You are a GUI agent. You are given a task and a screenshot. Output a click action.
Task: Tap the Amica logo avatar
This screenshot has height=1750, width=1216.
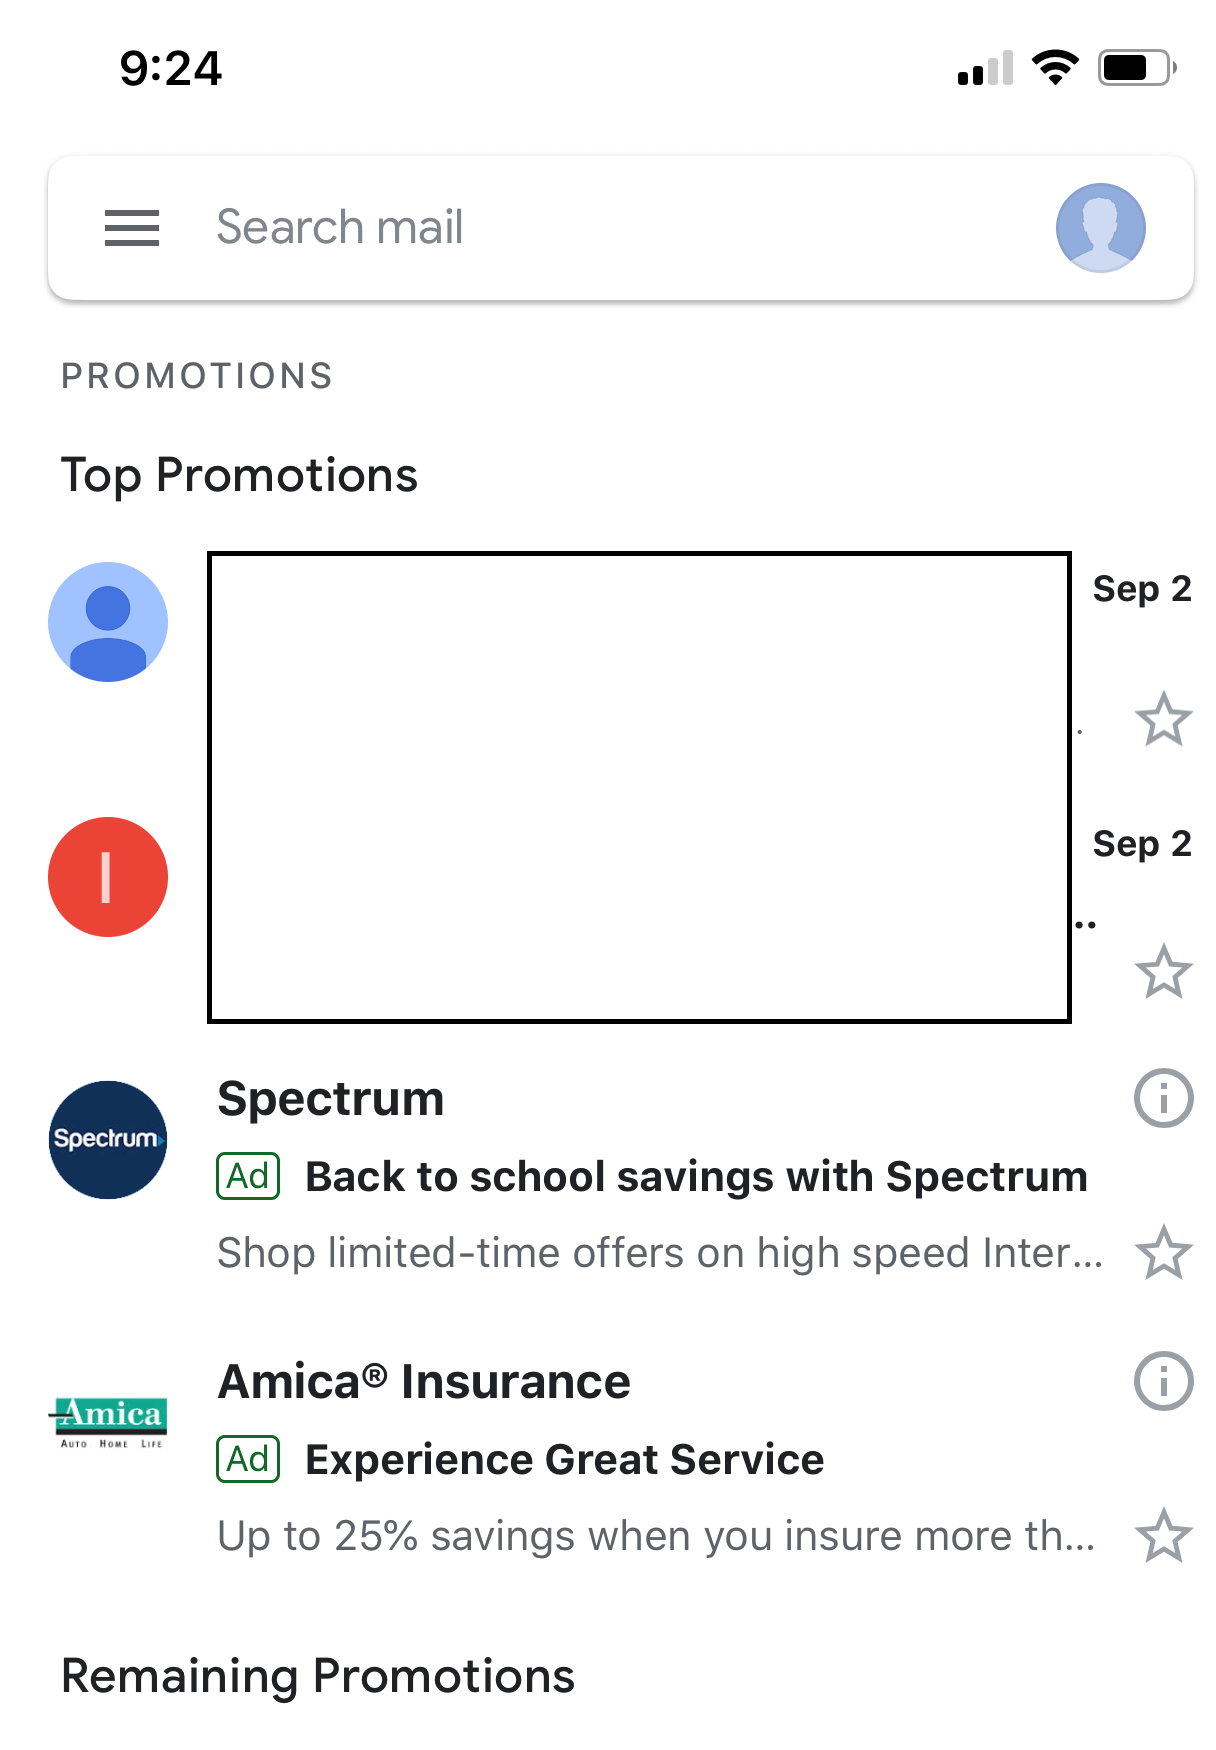(108, 1422)
